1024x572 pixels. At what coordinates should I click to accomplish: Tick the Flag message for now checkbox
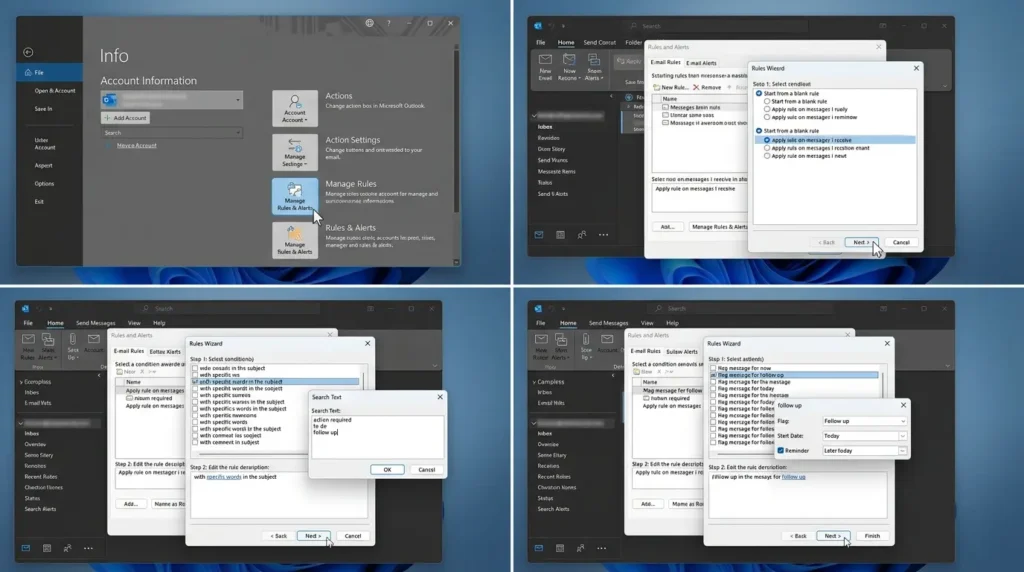[713, 368]
